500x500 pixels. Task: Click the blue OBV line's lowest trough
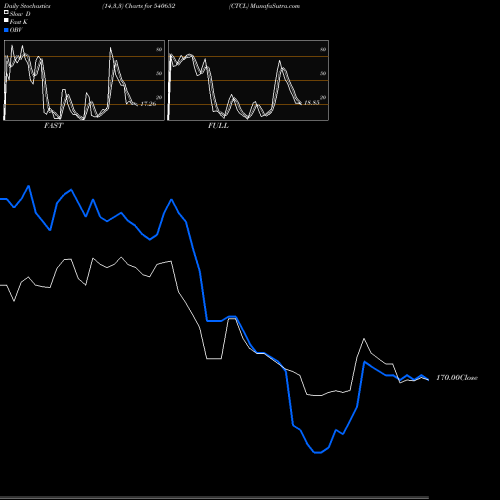(317, 453)
